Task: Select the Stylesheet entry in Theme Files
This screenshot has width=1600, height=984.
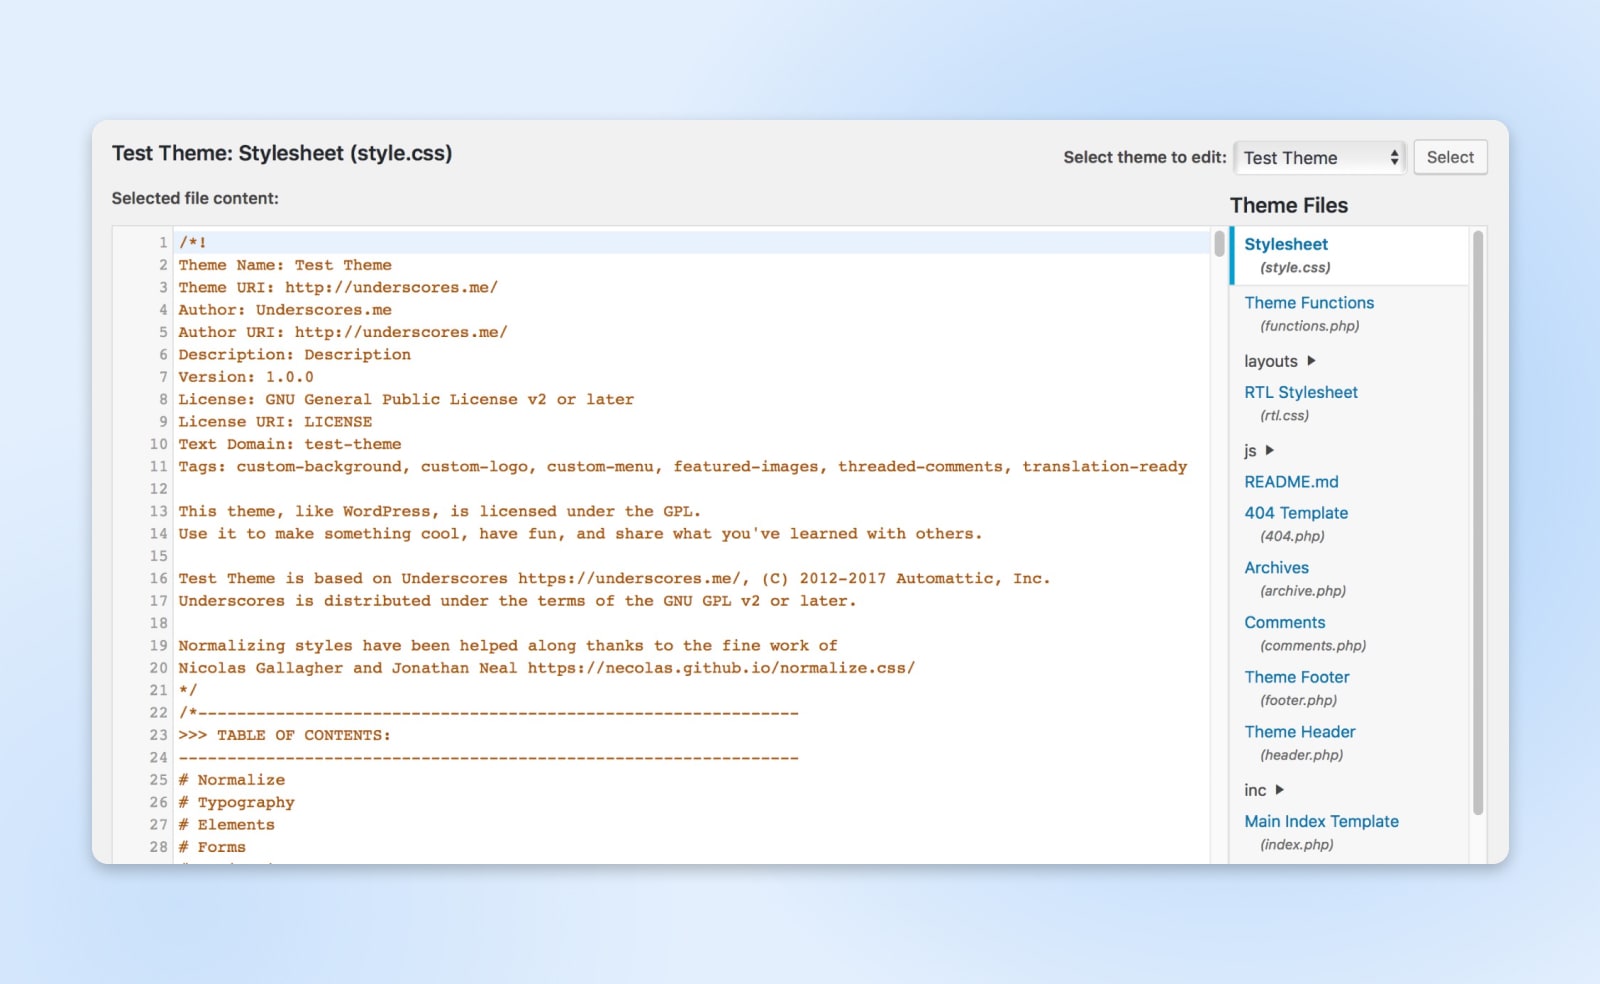Action: click(1285, 243)
